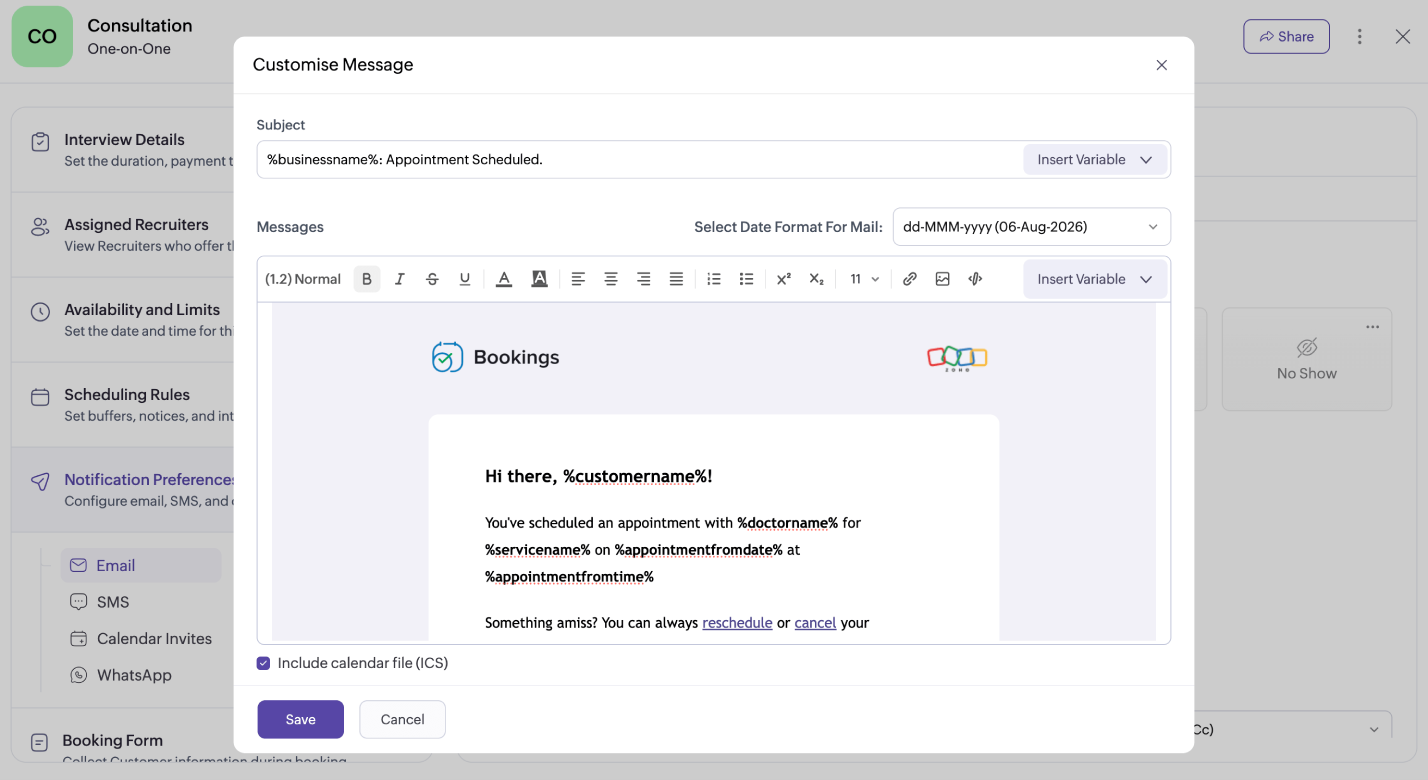
Task: Open the Interview Details section
Action: [122, 149]
